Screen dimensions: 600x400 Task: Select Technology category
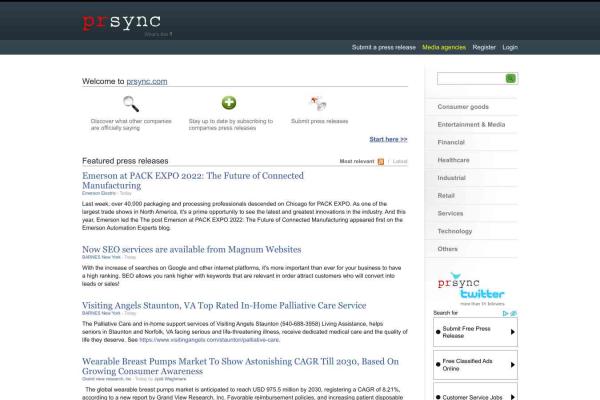click(x=455, y=231)
